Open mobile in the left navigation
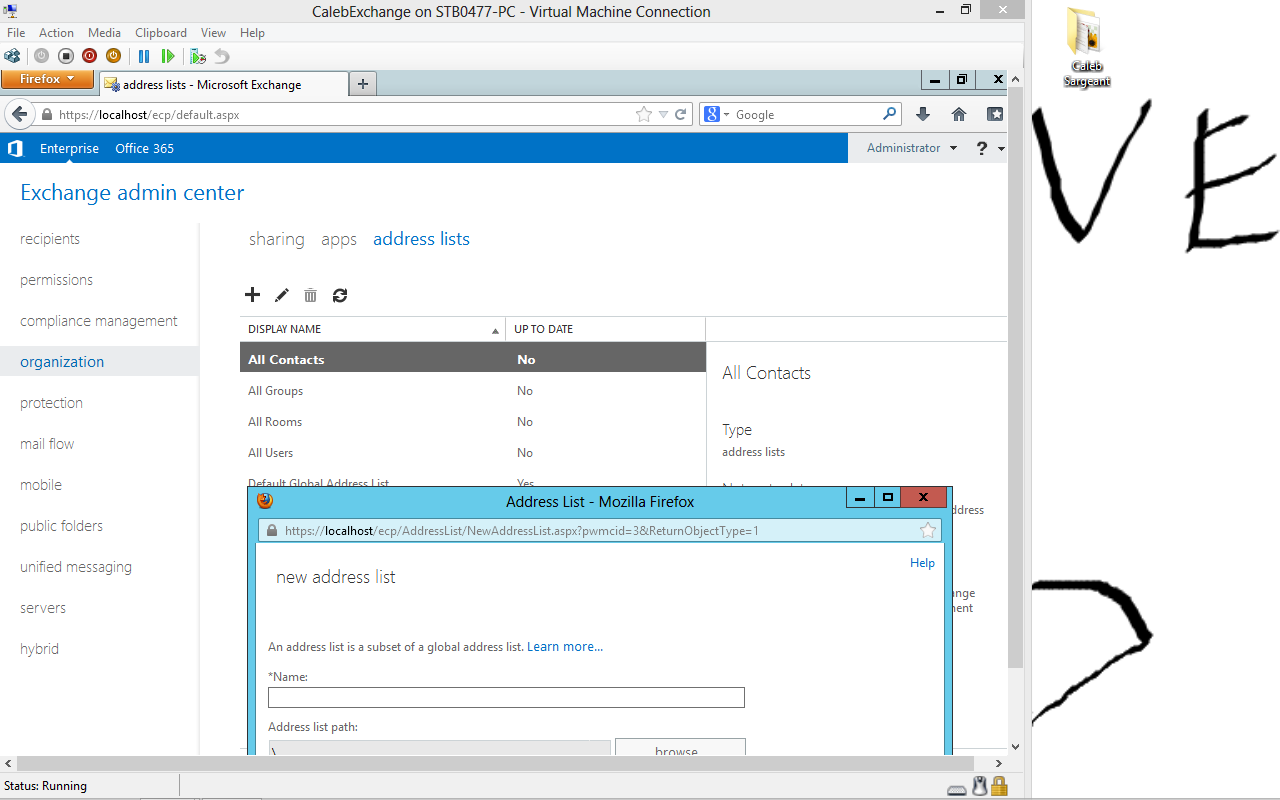Screen dimensions: 1280x800 41,485
